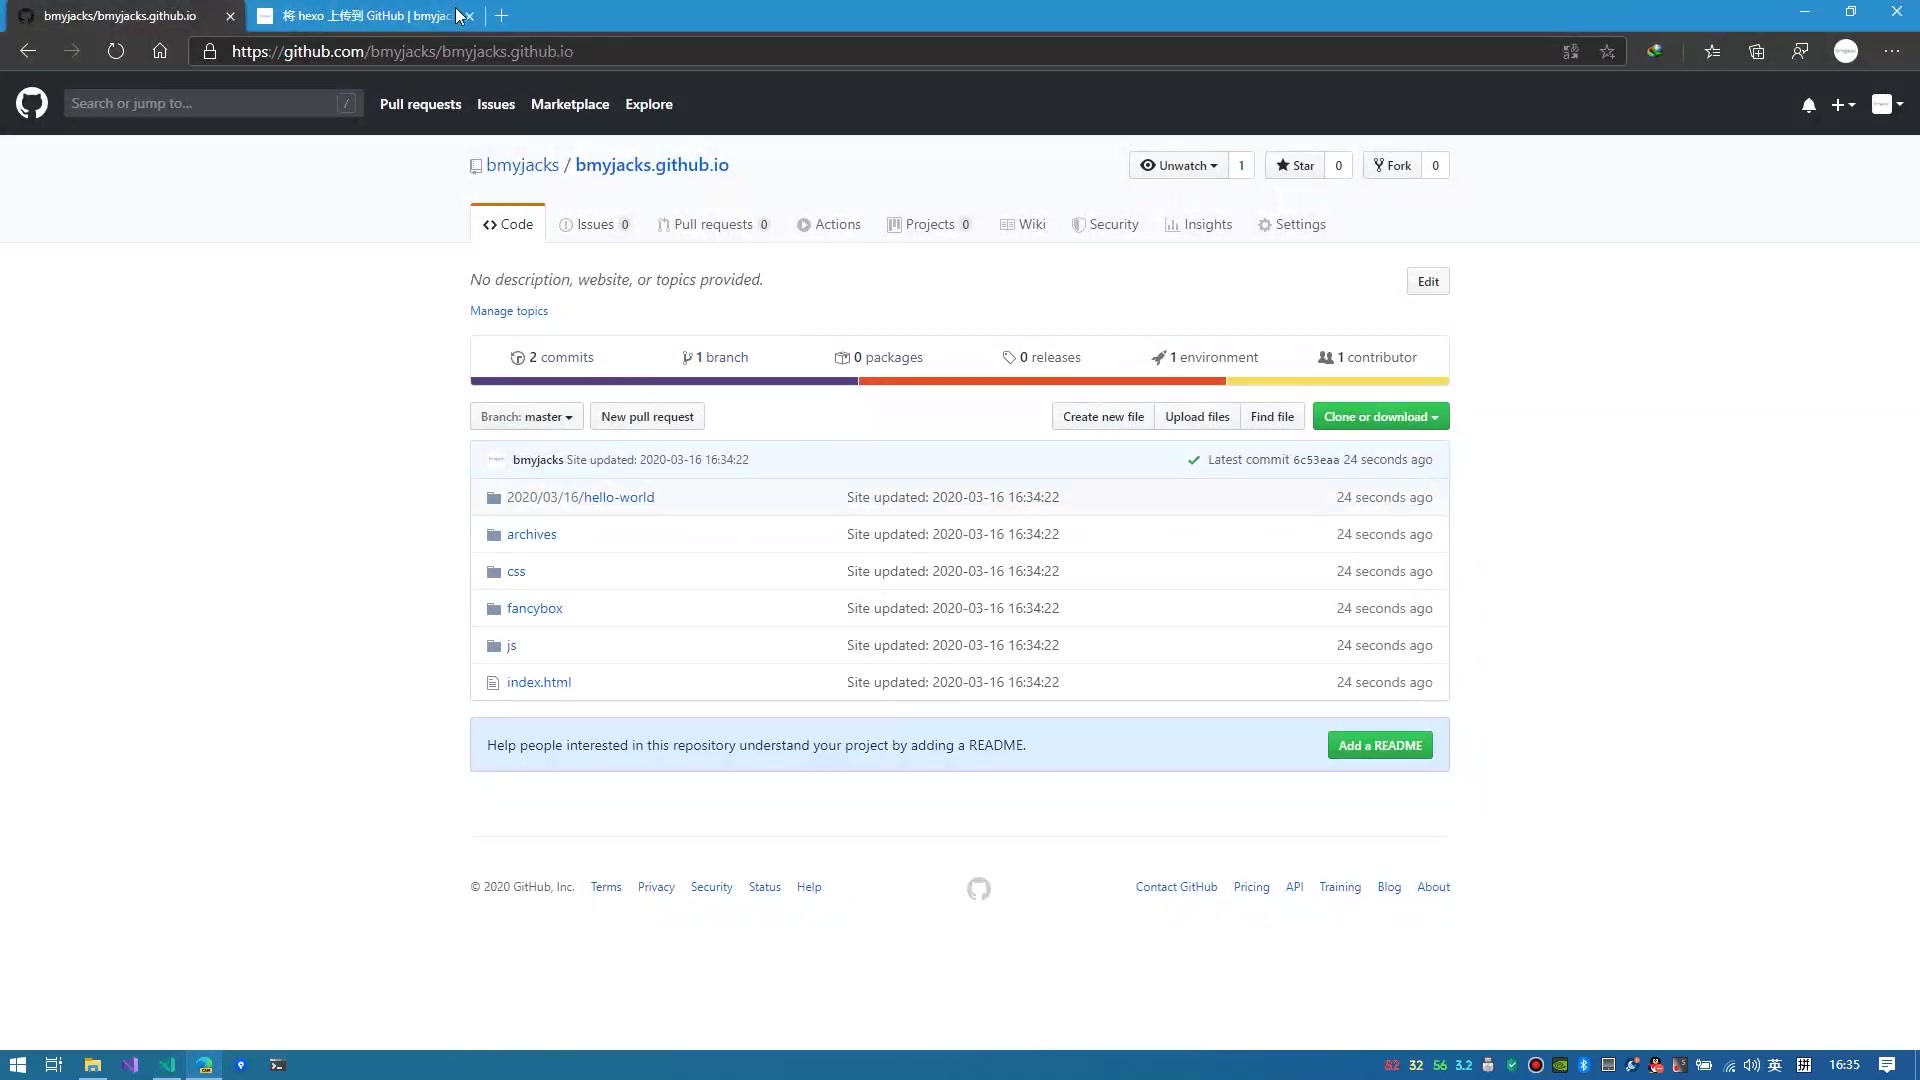1920x1080 pixels.
Task: Open the Unwatch dropdown
Action: (x=1179, y=165)
